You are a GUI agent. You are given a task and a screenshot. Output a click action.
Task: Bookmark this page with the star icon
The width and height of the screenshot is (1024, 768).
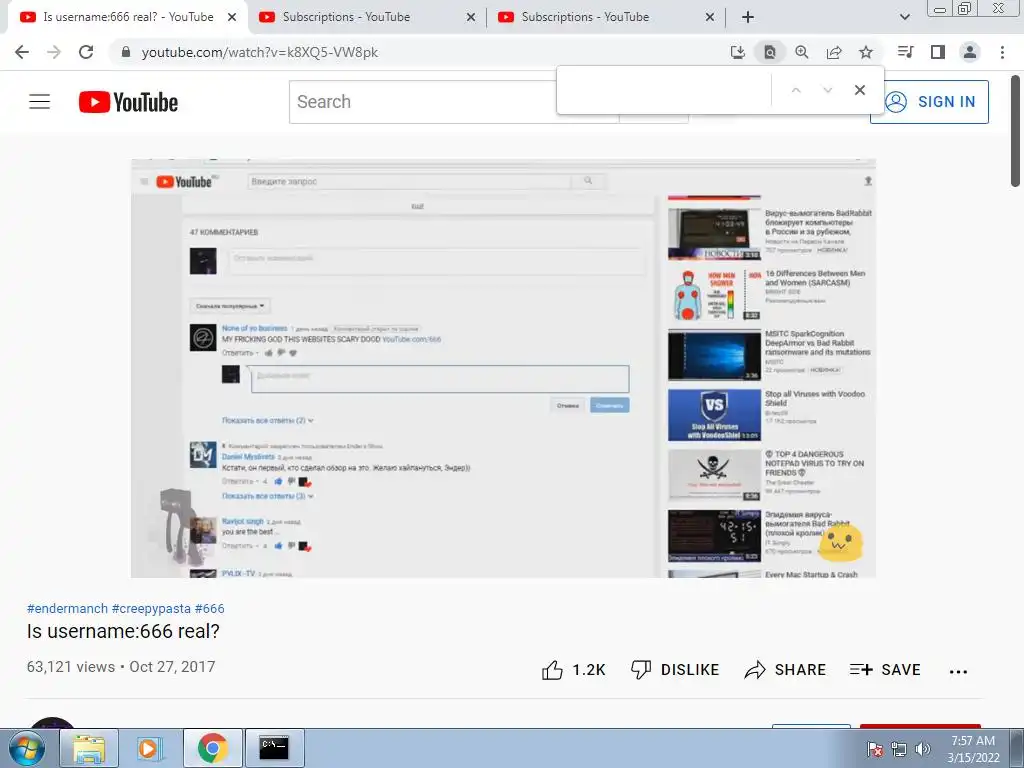[866, 52]
